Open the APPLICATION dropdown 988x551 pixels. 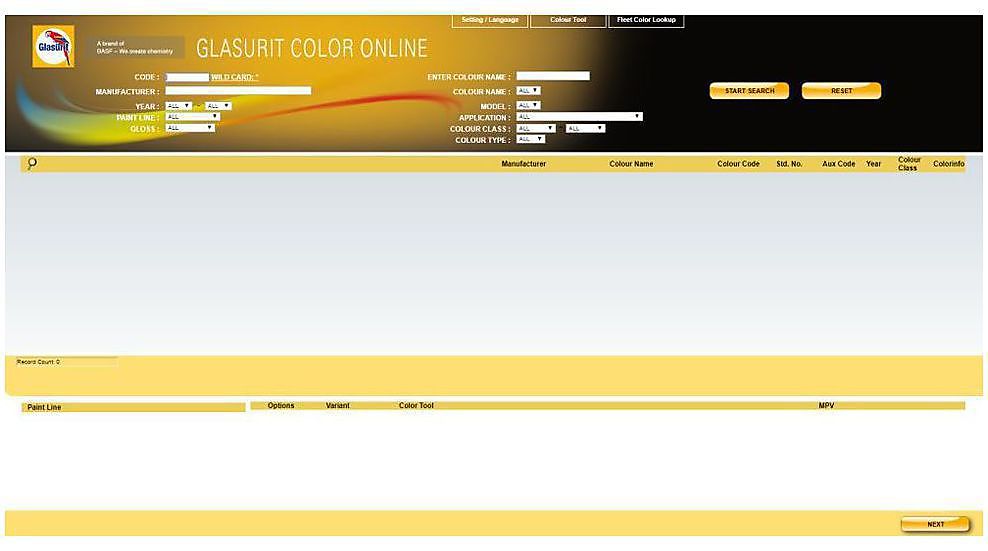pos(580,117)
